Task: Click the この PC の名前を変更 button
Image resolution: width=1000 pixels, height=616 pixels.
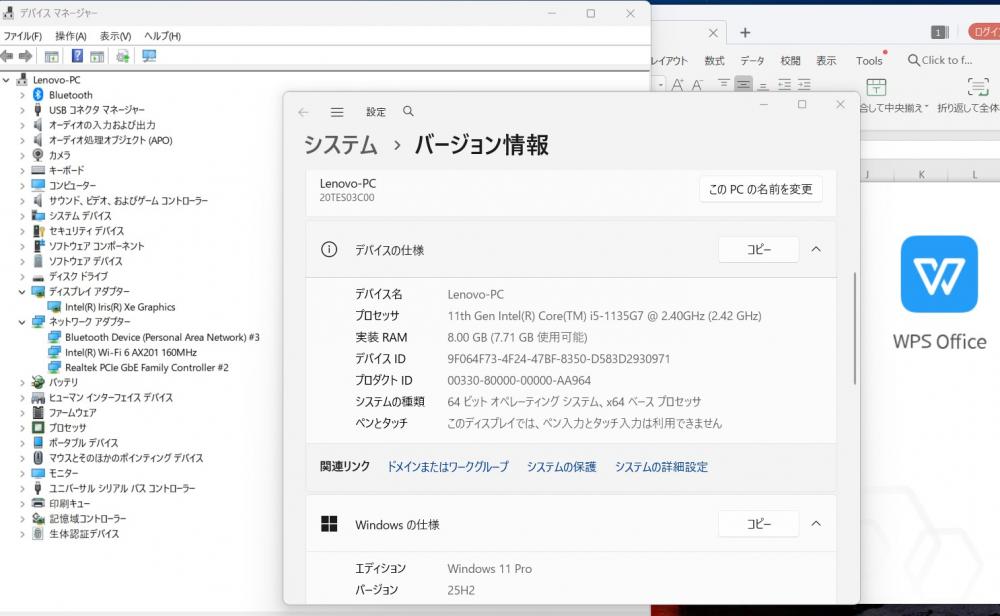Action: [760, 189]
